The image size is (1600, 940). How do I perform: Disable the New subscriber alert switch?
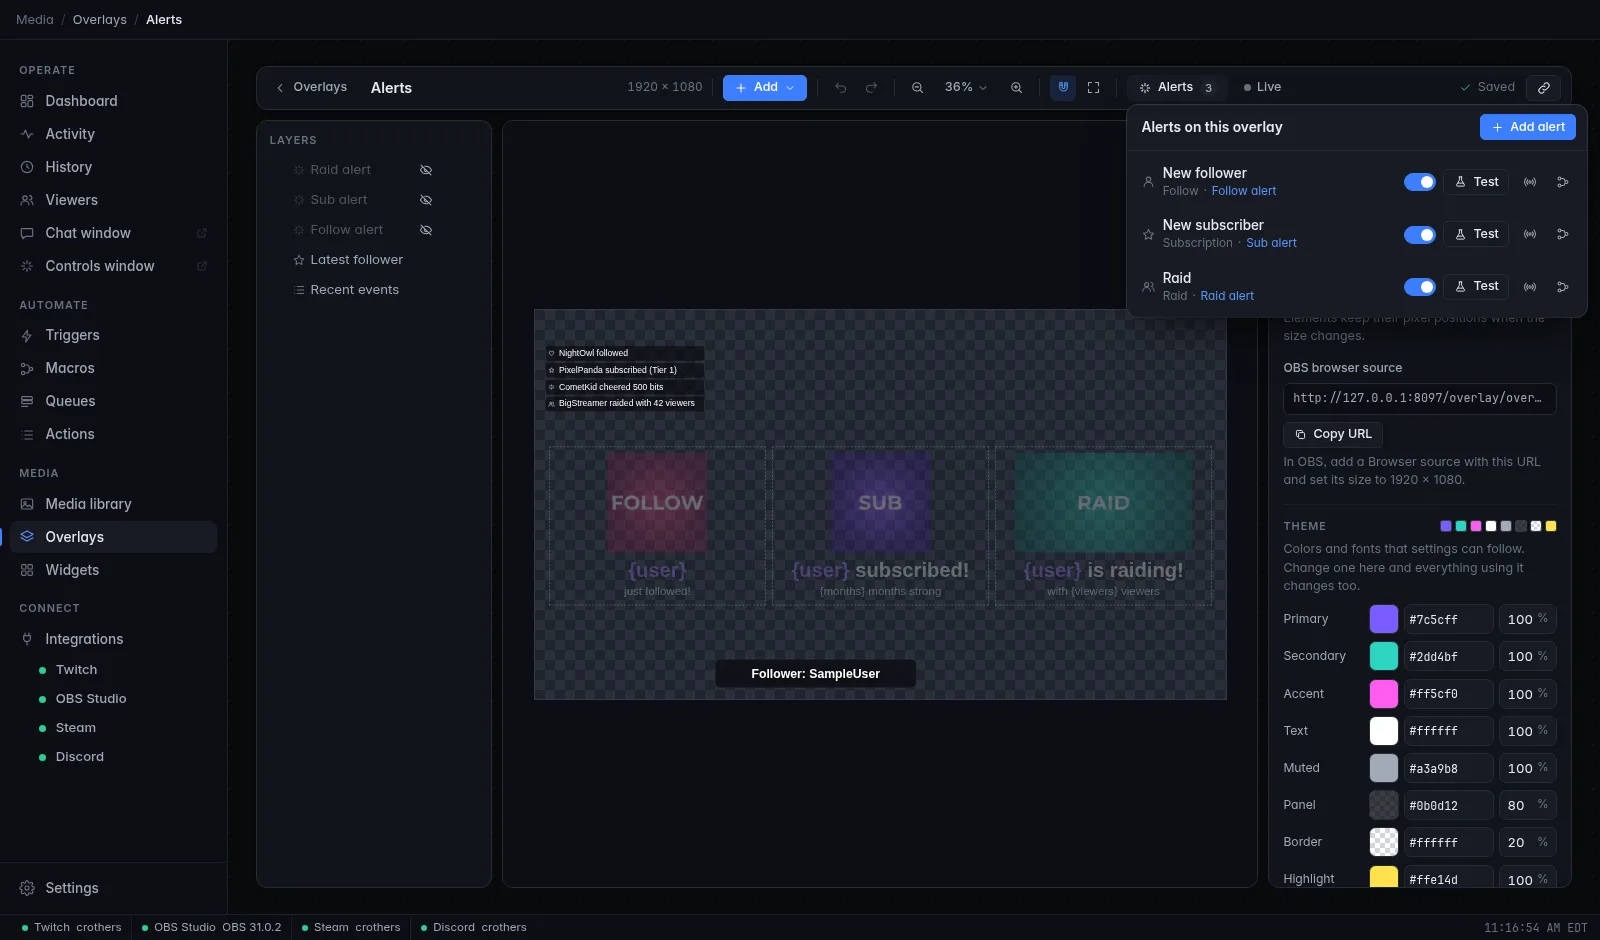[x=1420, y=234]
